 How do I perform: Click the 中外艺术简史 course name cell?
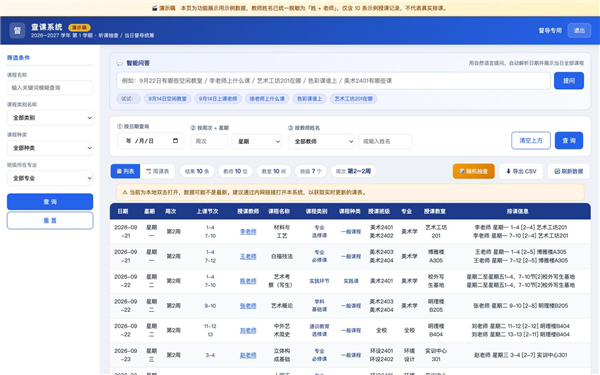coord(282,330)
